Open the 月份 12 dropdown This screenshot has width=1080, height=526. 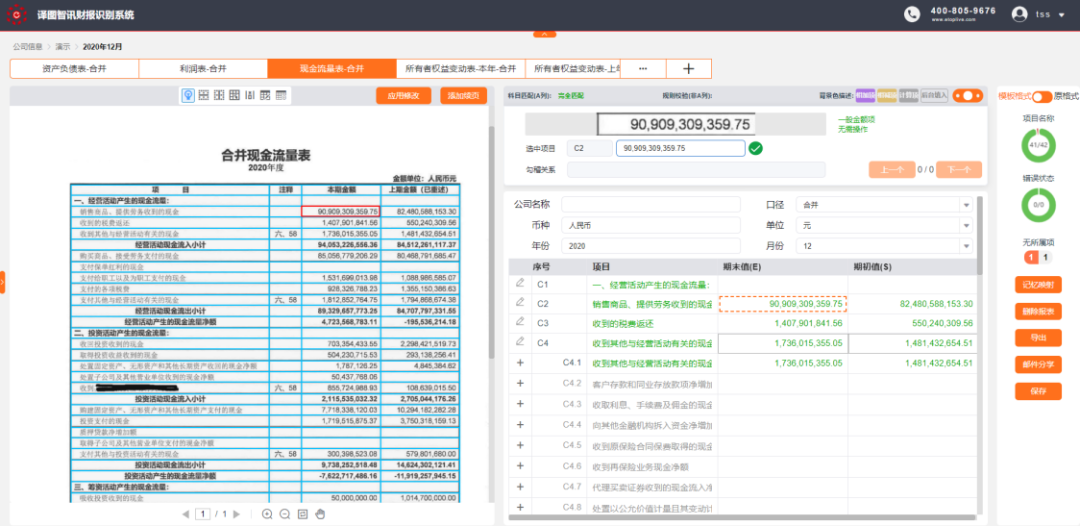(884, 246)
